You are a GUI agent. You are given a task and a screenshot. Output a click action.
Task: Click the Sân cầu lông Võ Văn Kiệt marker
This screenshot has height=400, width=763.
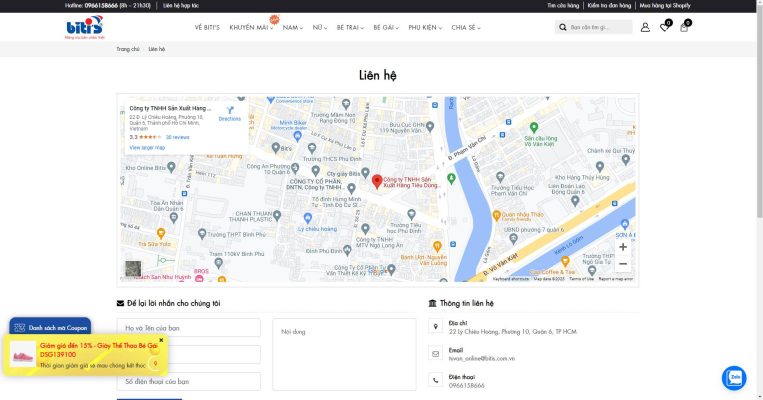pyautogui.click(x=534, y=127)
